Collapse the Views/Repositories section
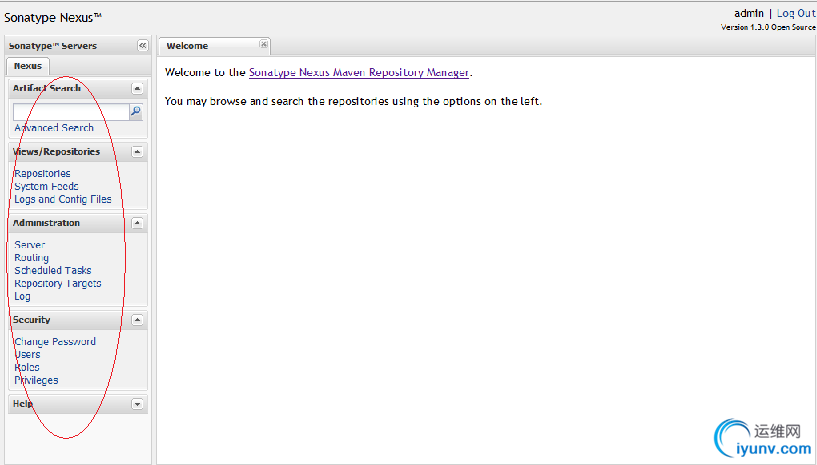The width and height of the screenshot is (817, 465). click(x=137, y=152)
